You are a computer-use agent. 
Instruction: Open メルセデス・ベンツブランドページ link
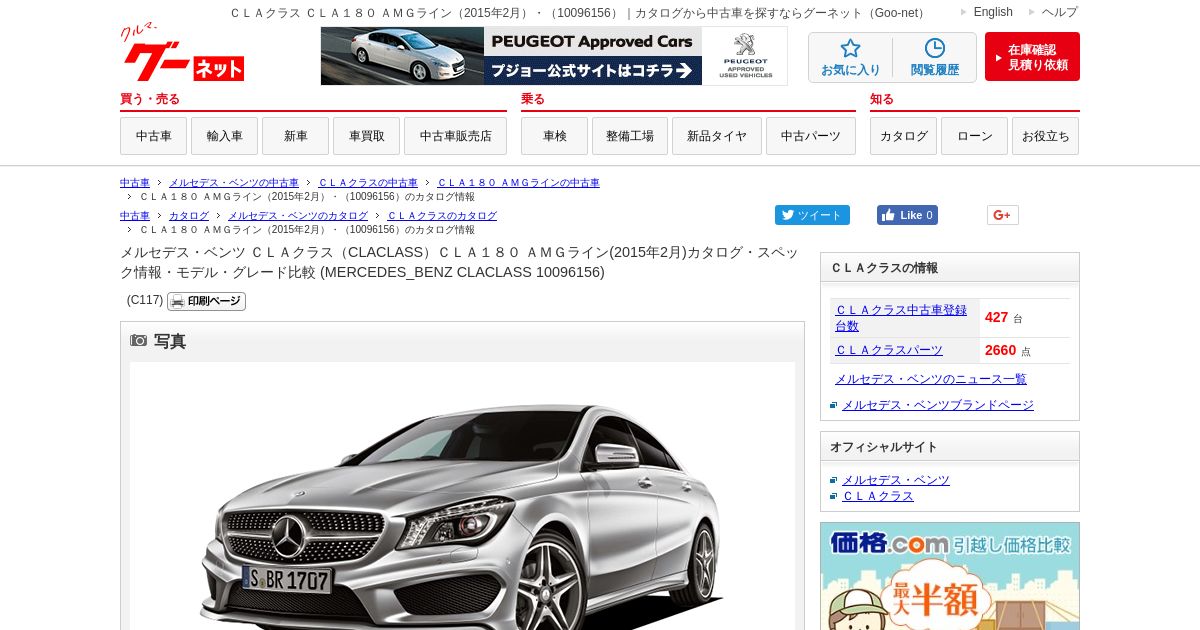[x=938, y=405]
